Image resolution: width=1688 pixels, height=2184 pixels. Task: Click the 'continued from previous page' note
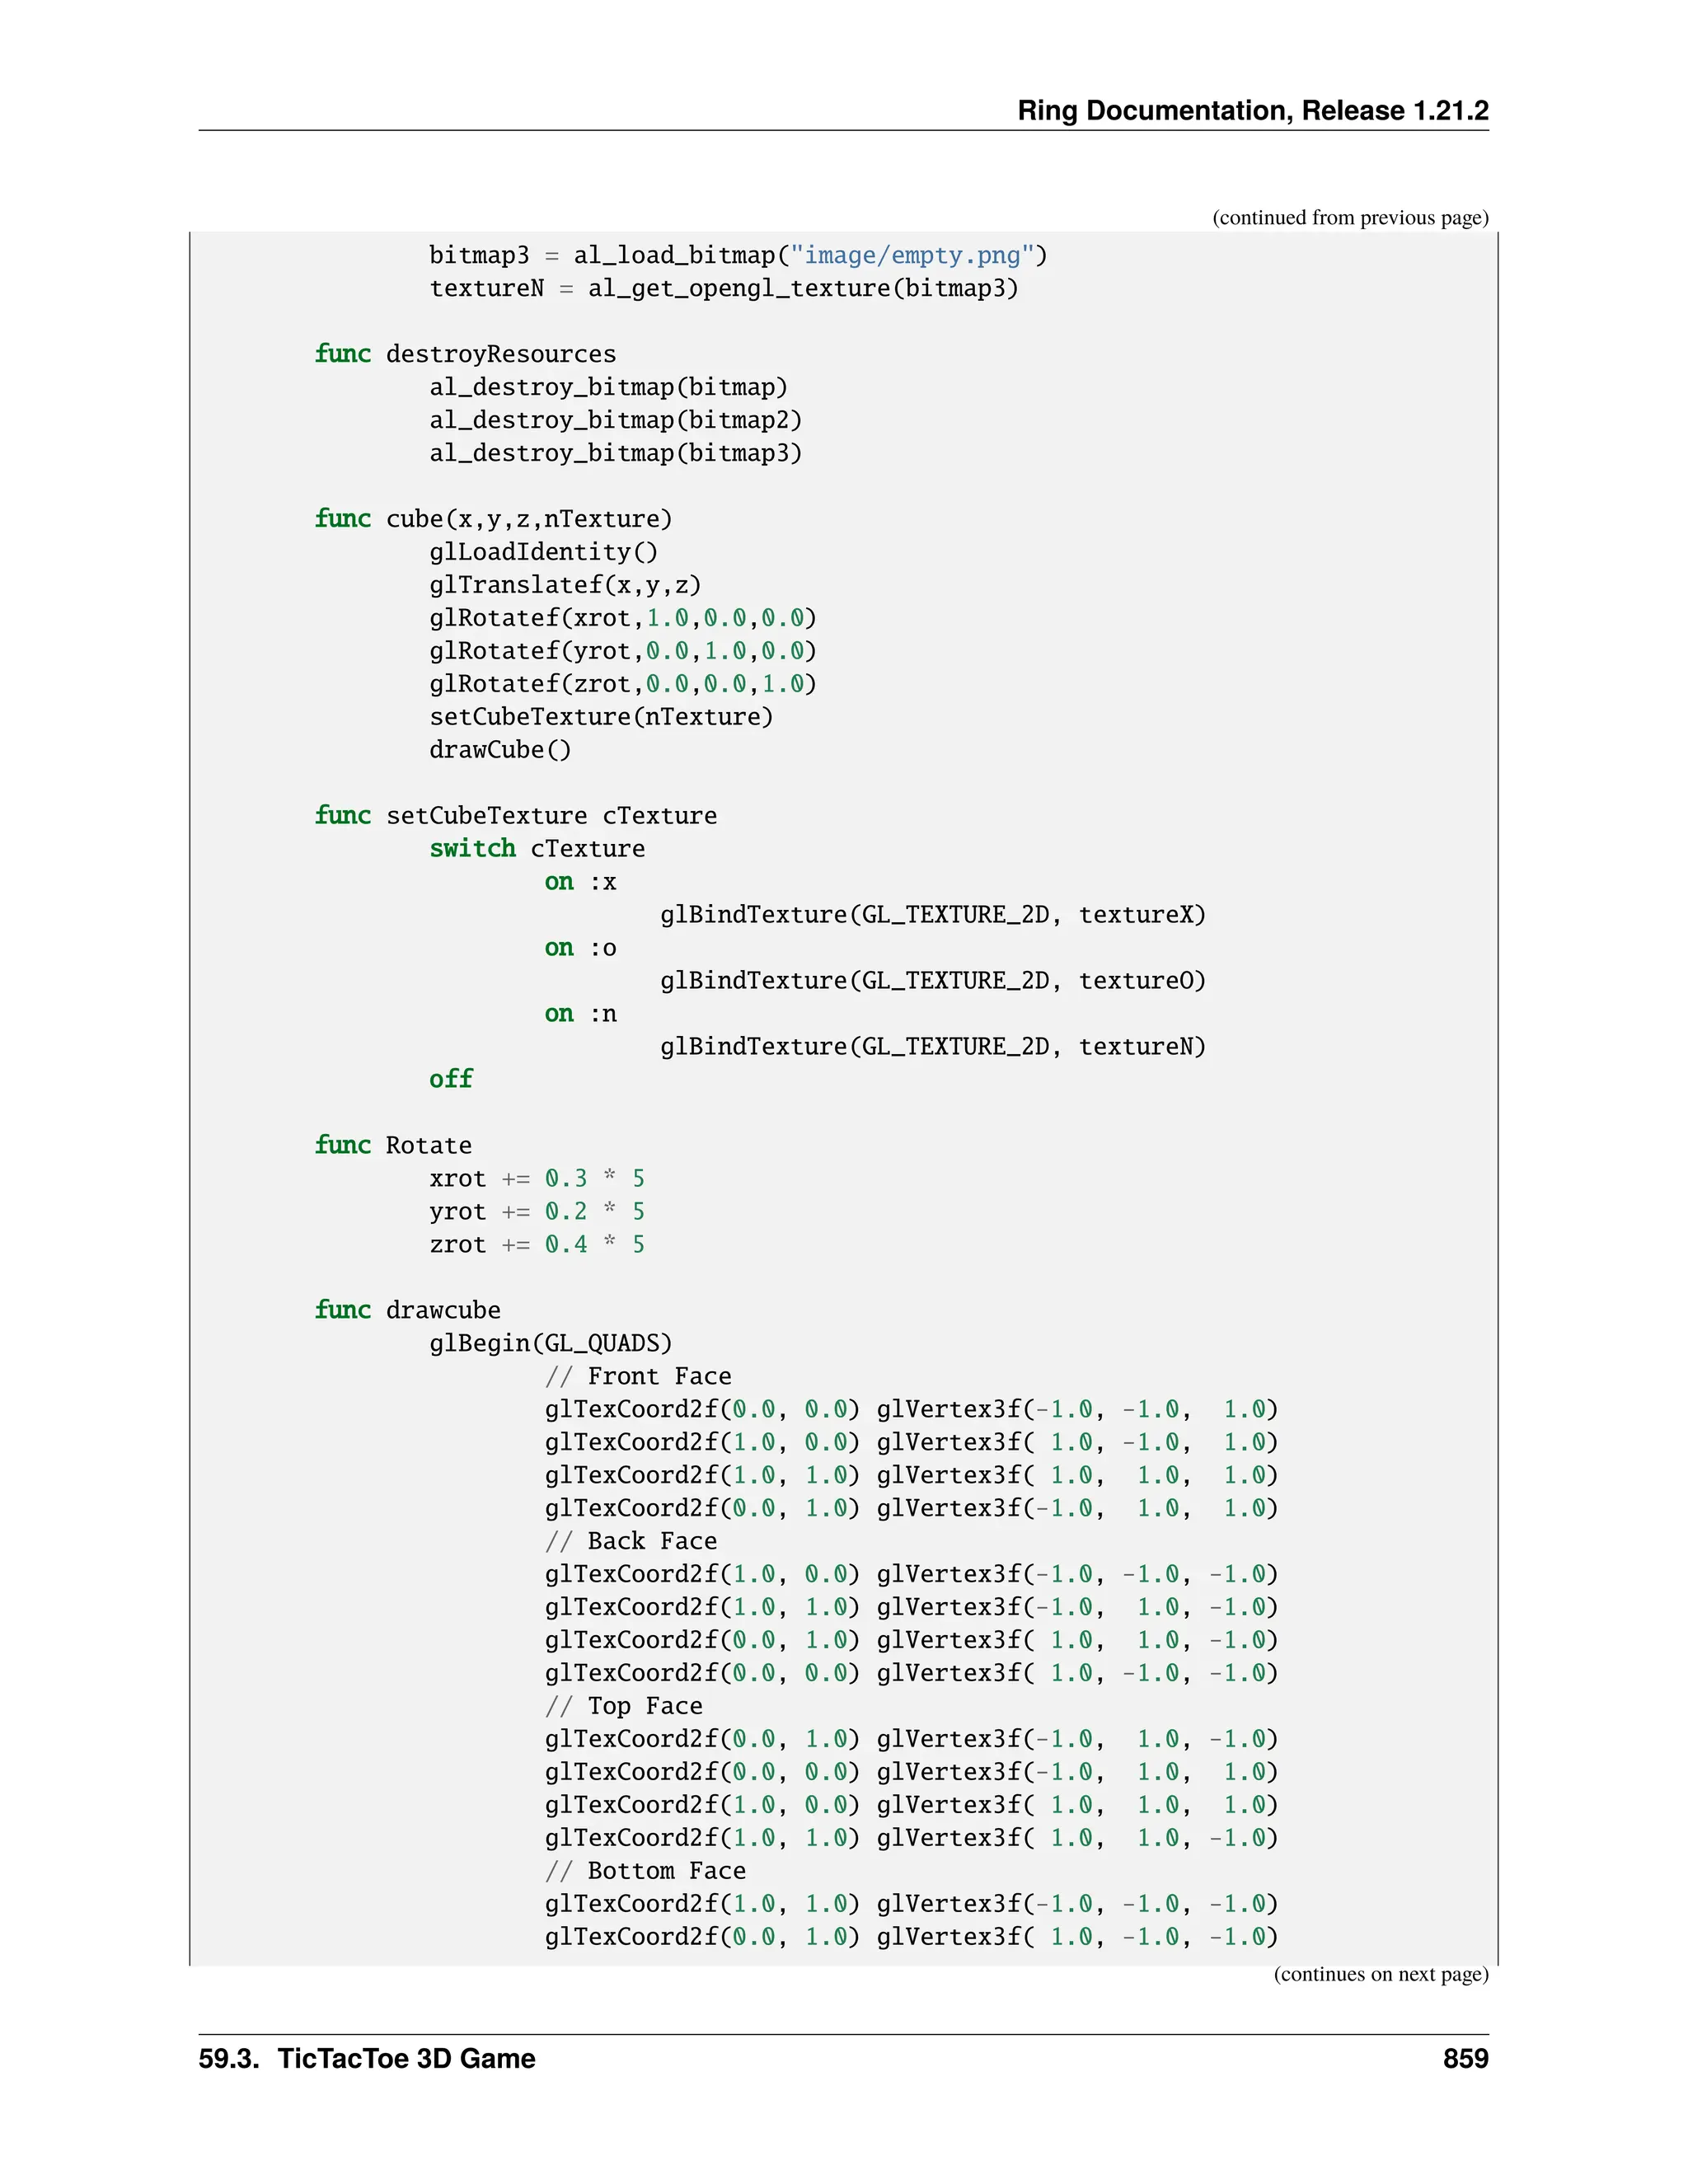[x=1349, y=218]
